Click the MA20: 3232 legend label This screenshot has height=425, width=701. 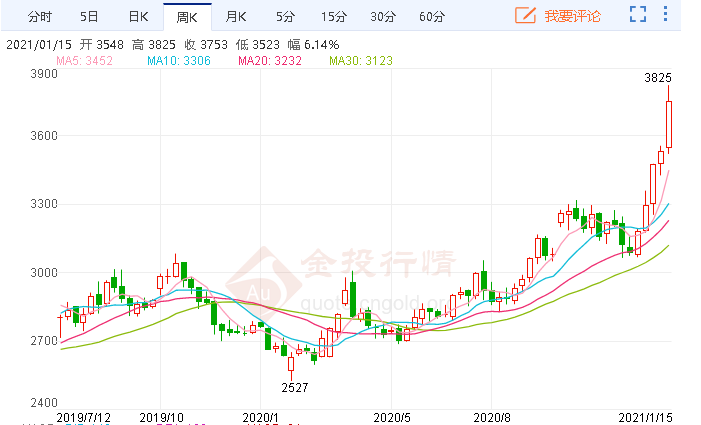(x=271, y=62)
